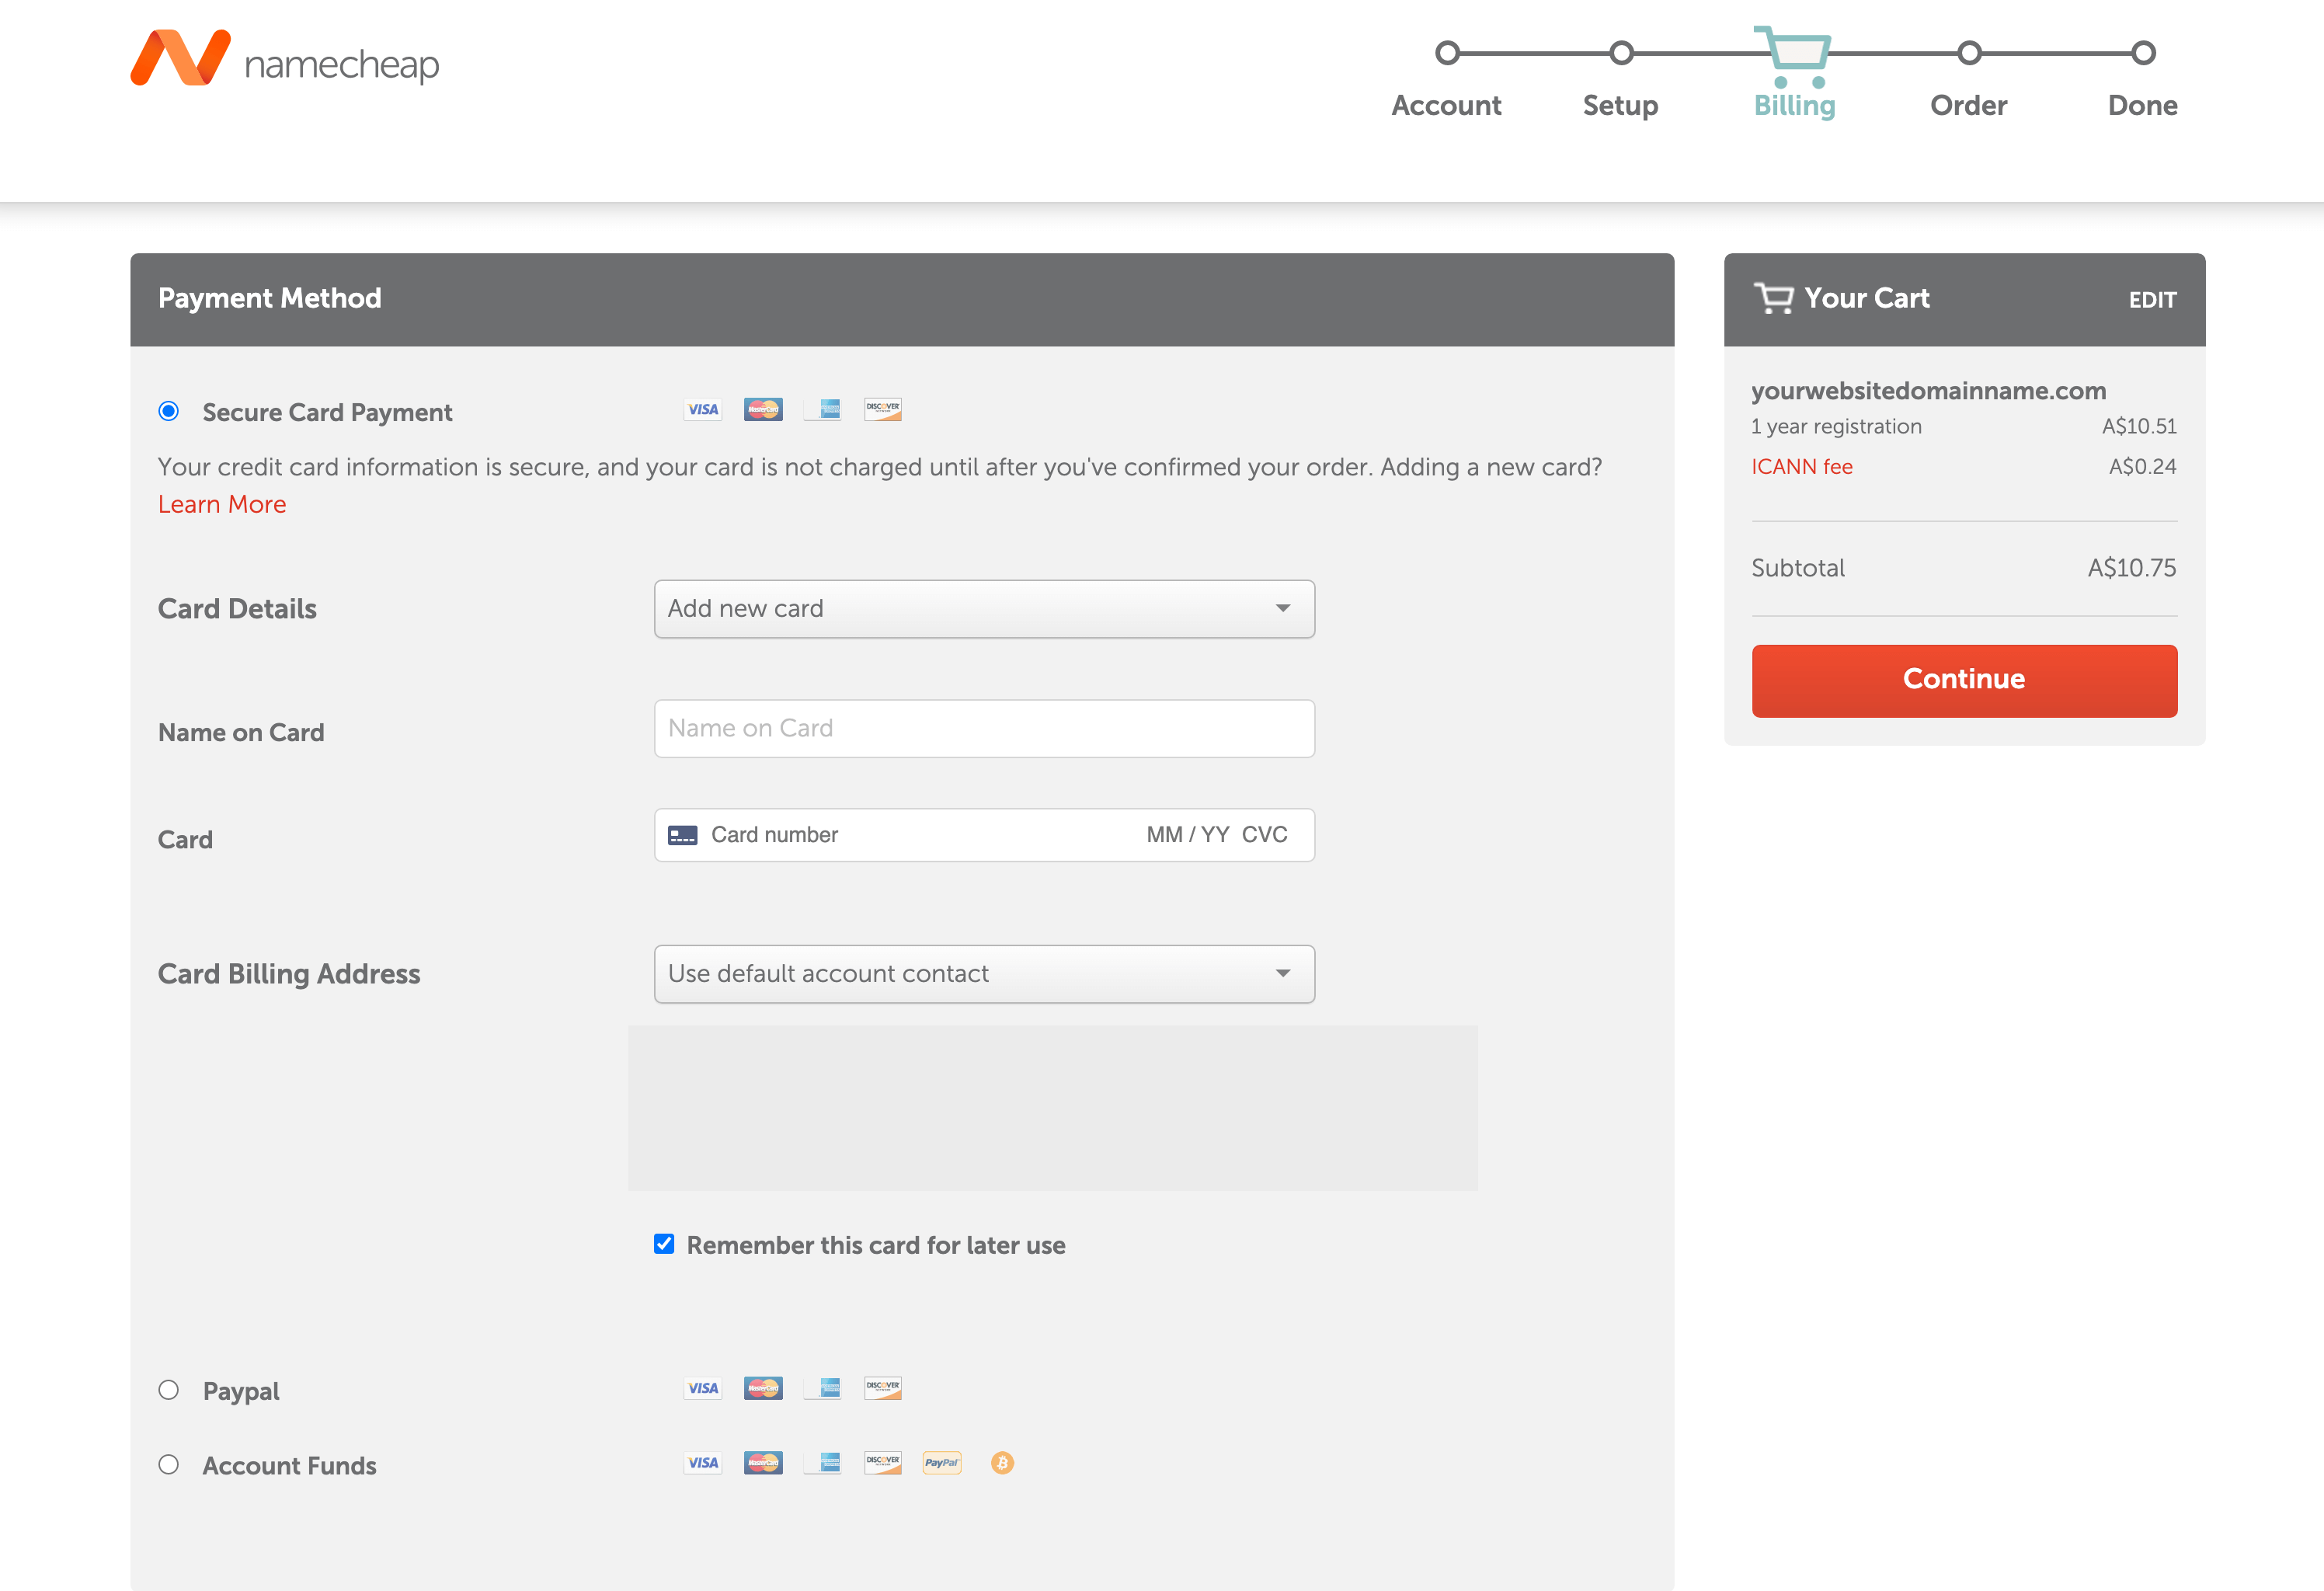Go to the Billing step label
This screenshot has height=1591, width=2324.
click(x=1794, y=106)
